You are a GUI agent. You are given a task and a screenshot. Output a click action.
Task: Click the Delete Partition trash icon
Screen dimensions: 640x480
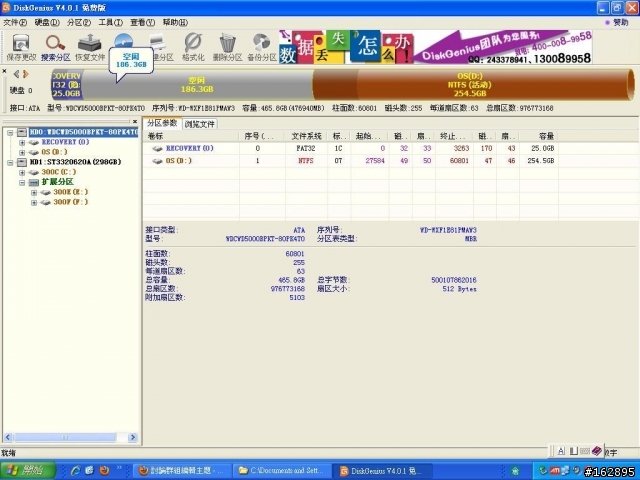coord(227,47)
